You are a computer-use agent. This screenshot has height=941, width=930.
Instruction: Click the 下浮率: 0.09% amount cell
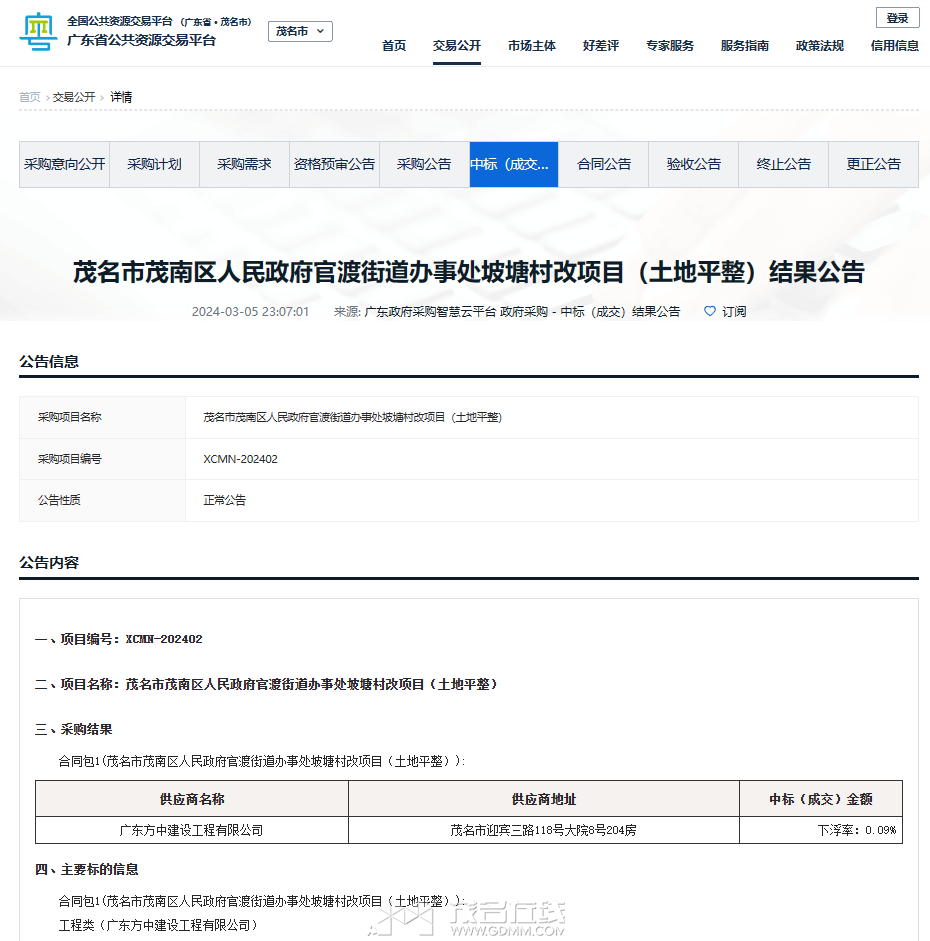(x=821, y=830)
